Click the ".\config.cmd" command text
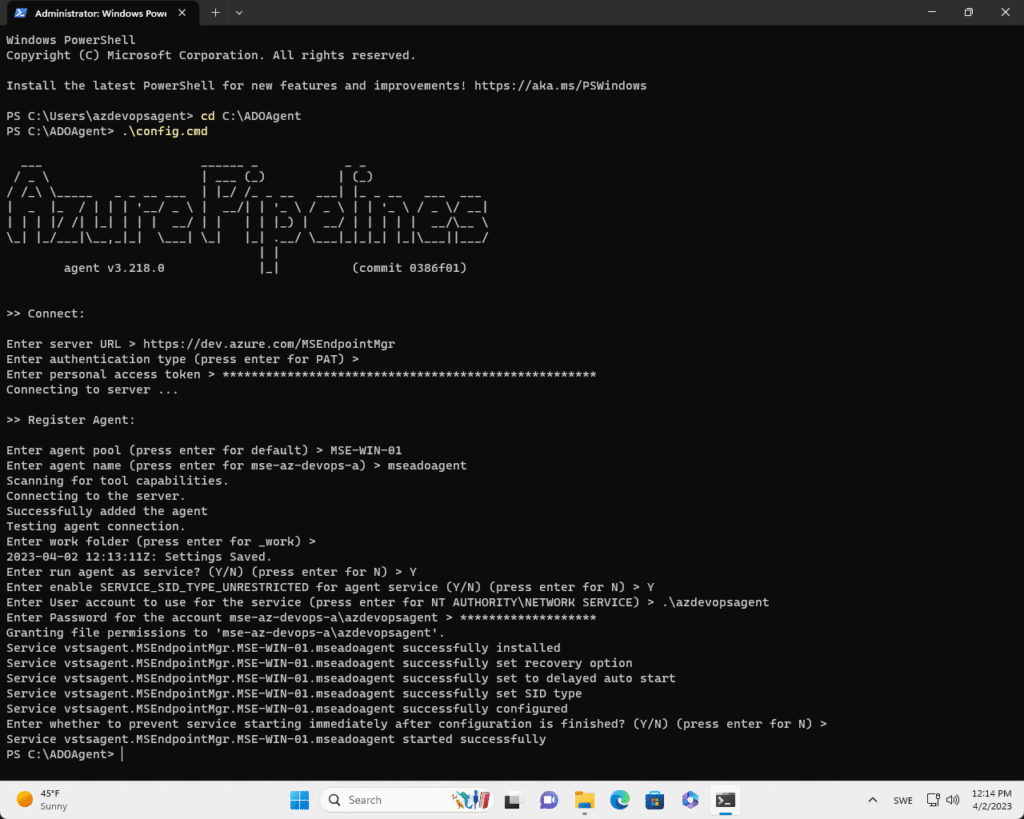Image resolution: width=1024 pixels, height=819 pixels. pos(165,131)
